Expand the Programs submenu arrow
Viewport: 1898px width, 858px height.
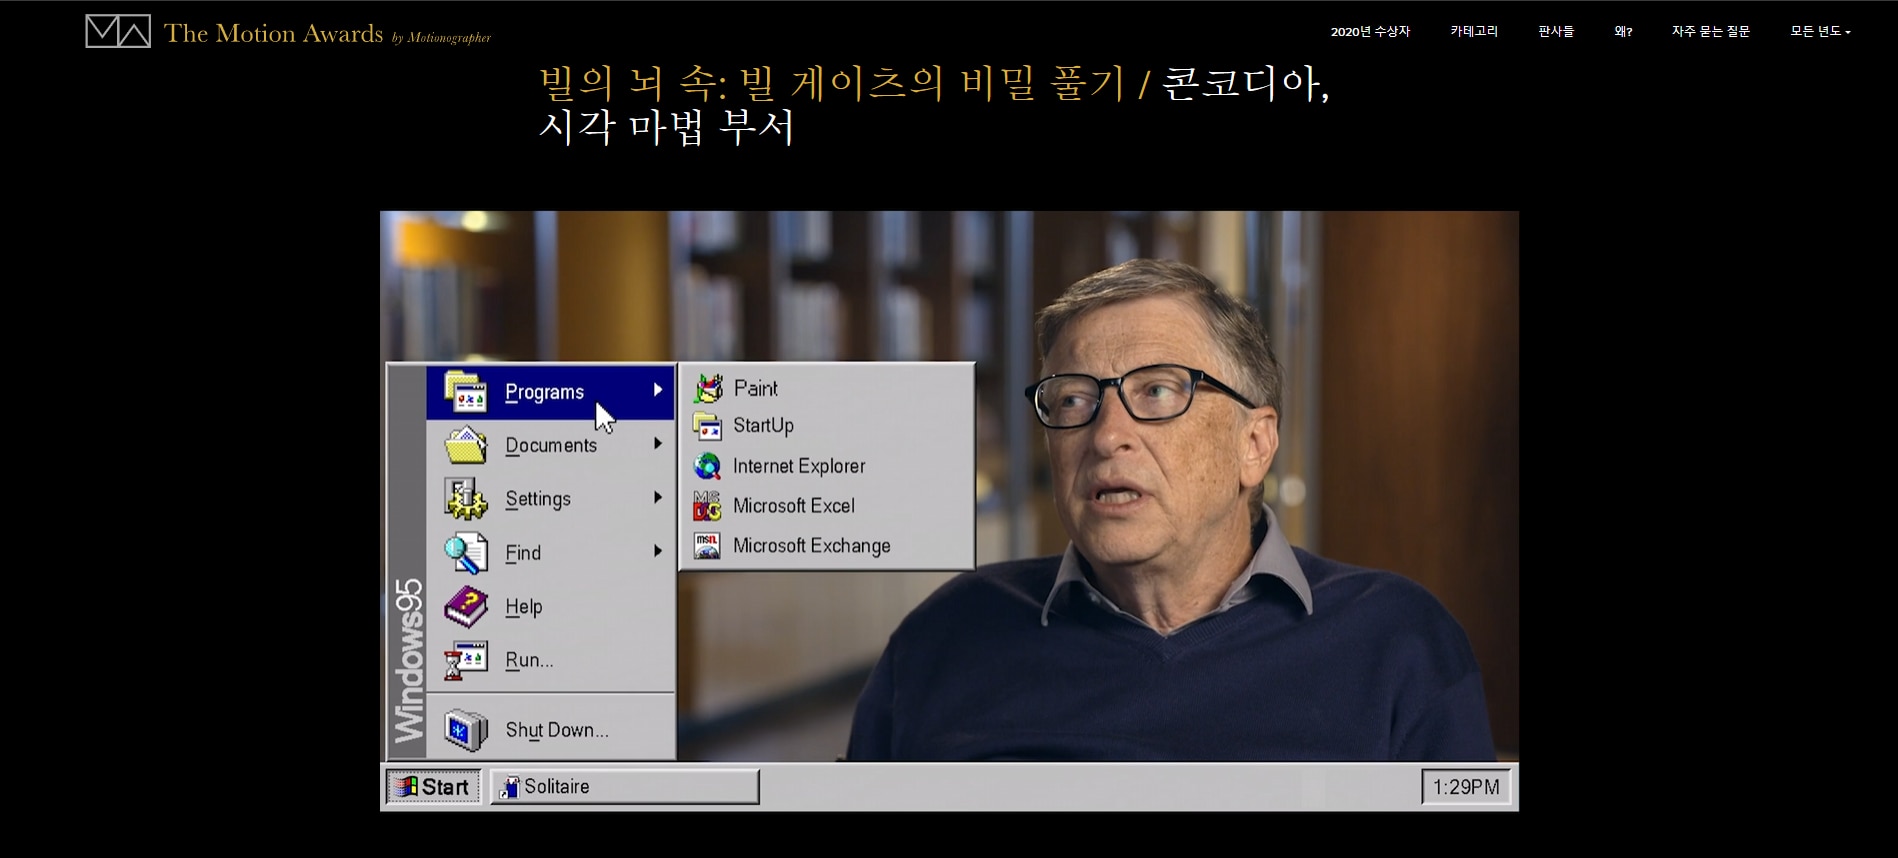click(658, 390)
